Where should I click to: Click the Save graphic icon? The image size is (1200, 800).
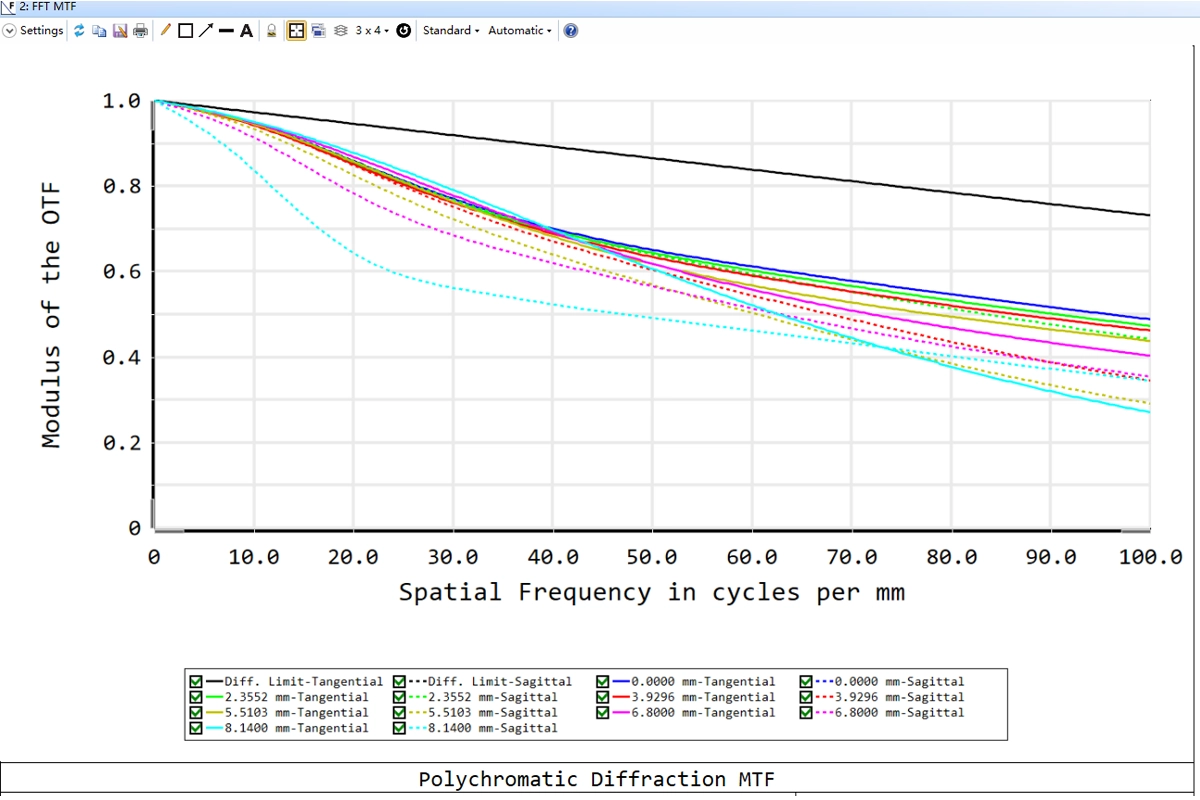[120, 31]
